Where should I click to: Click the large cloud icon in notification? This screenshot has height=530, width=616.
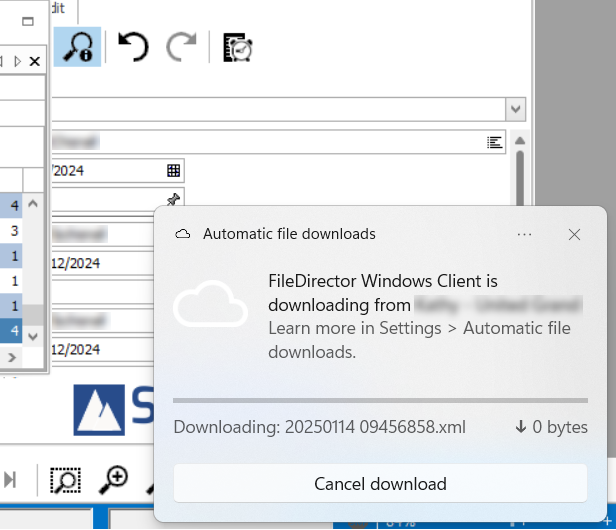pyautogui.click(x=210, y=303)
